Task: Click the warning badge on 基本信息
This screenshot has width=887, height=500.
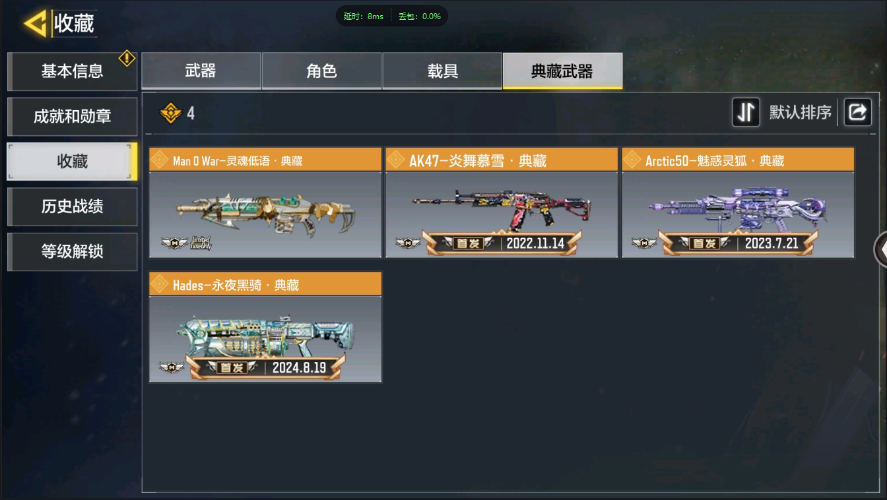Action: pos(127,58)
